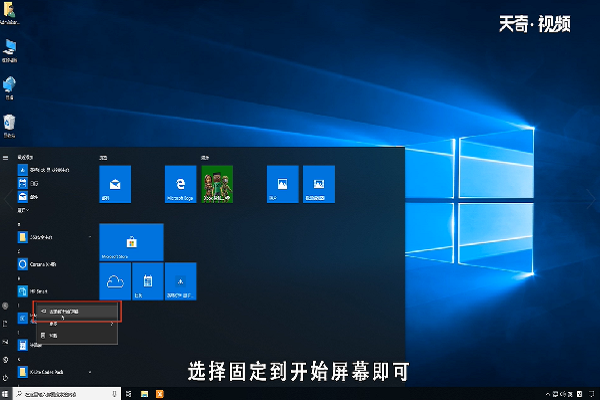
Task: Open the Microsoft Store wide tile
Action: [131, 242]
